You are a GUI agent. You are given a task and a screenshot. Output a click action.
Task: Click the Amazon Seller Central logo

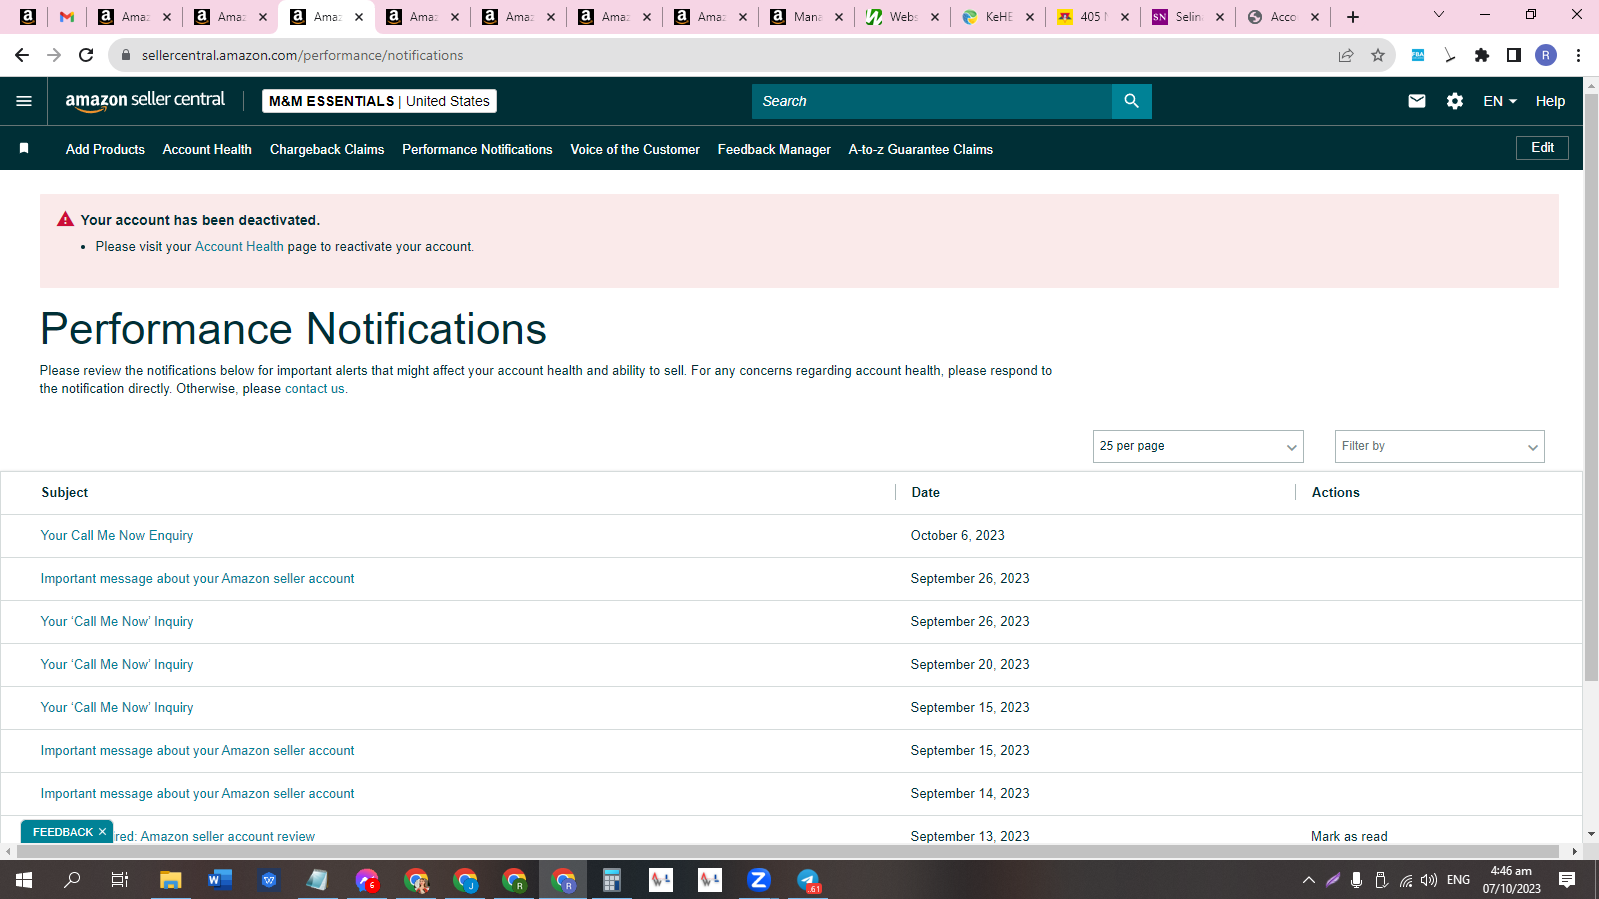[145, 100]
